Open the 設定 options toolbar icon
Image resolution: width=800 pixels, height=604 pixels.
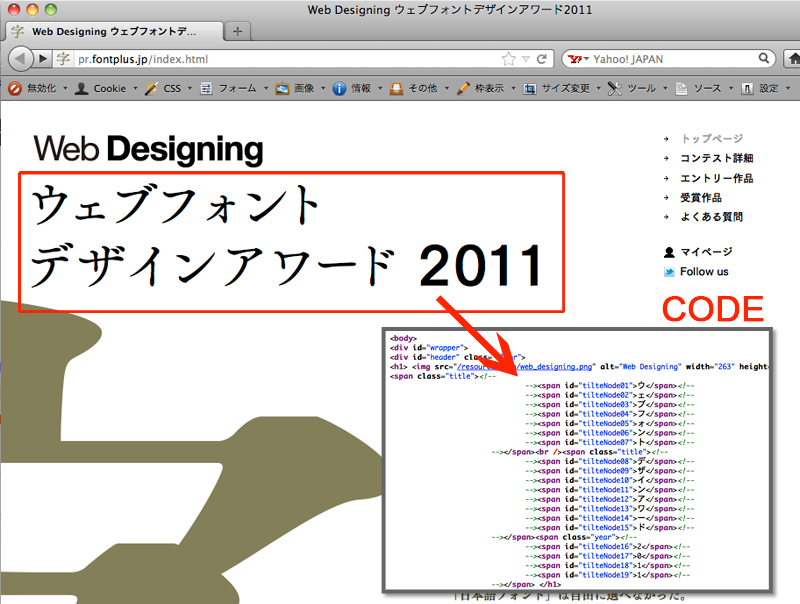tap(747, 89)
